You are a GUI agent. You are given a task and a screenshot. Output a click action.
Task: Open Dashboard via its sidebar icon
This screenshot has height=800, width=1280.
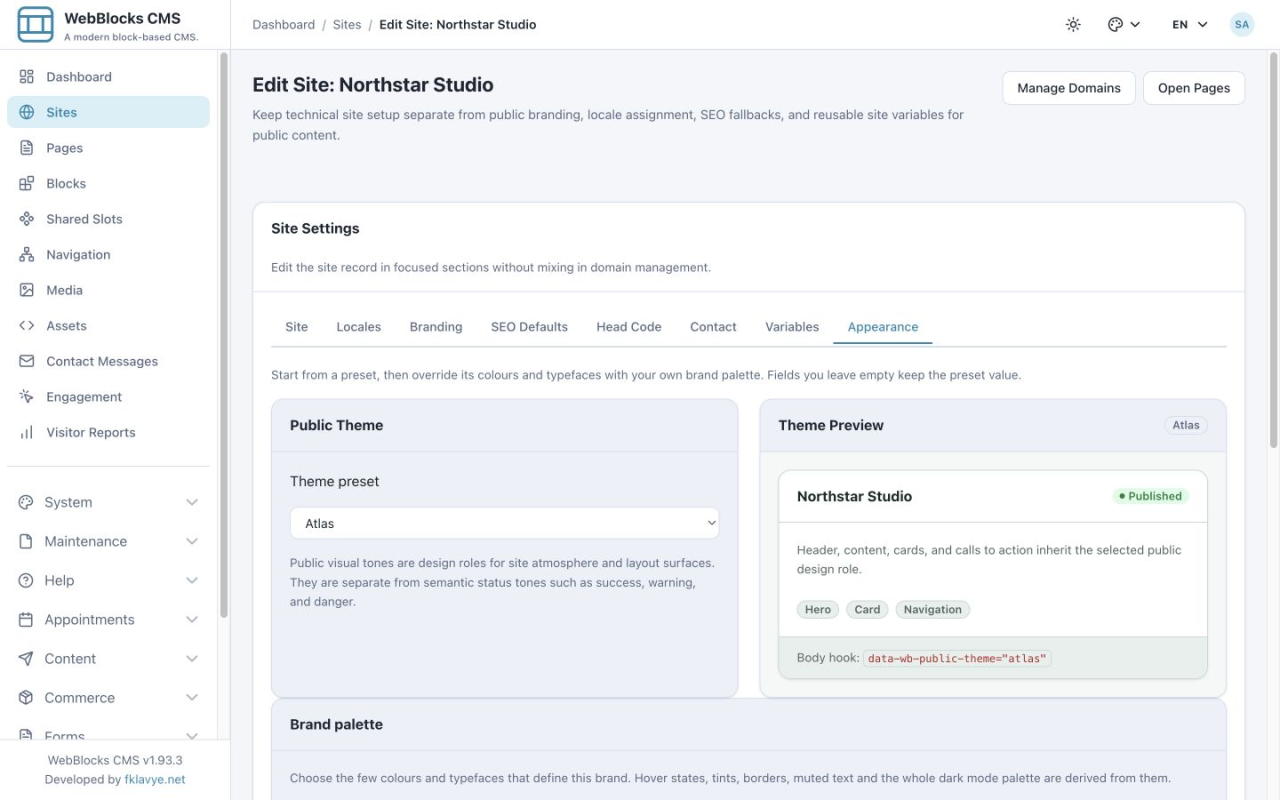tap(27, 77)
